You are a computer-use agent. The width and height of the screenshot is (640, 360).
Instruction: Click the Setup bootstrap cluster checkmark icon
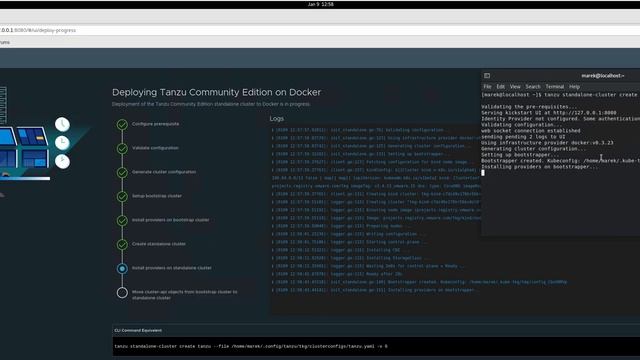(x=122, y=197)
